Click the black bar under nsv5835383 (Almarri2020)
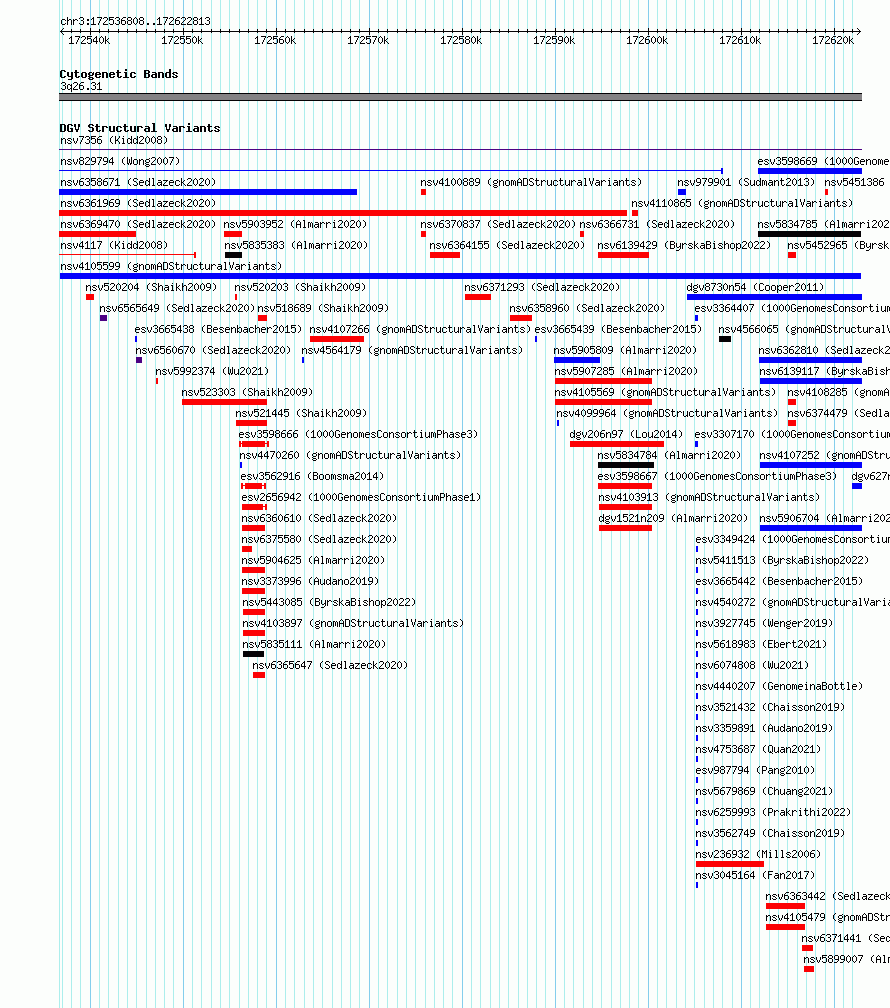This screenshot has height=1008, width=890. [233, 255]
